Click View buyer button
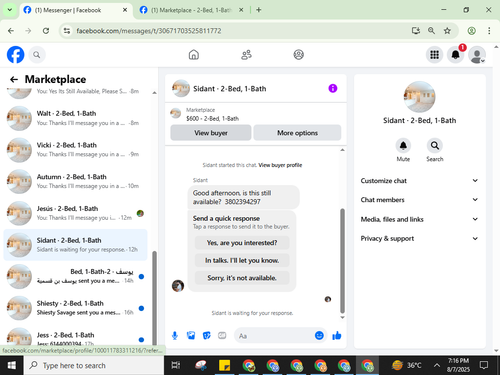The height and width of the screenshot is (375, 500). pyautogui.click(x=211, y=133)
